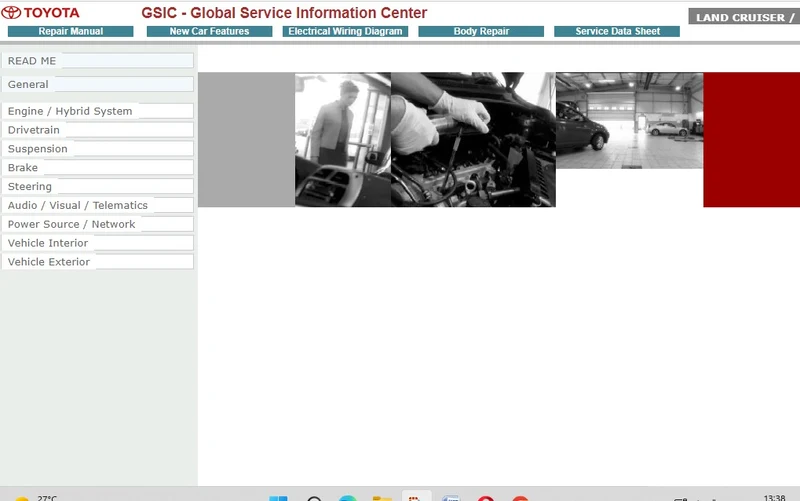800x501 pixels.
Task: Click the engine repair photo
Action: pos(473,140)
